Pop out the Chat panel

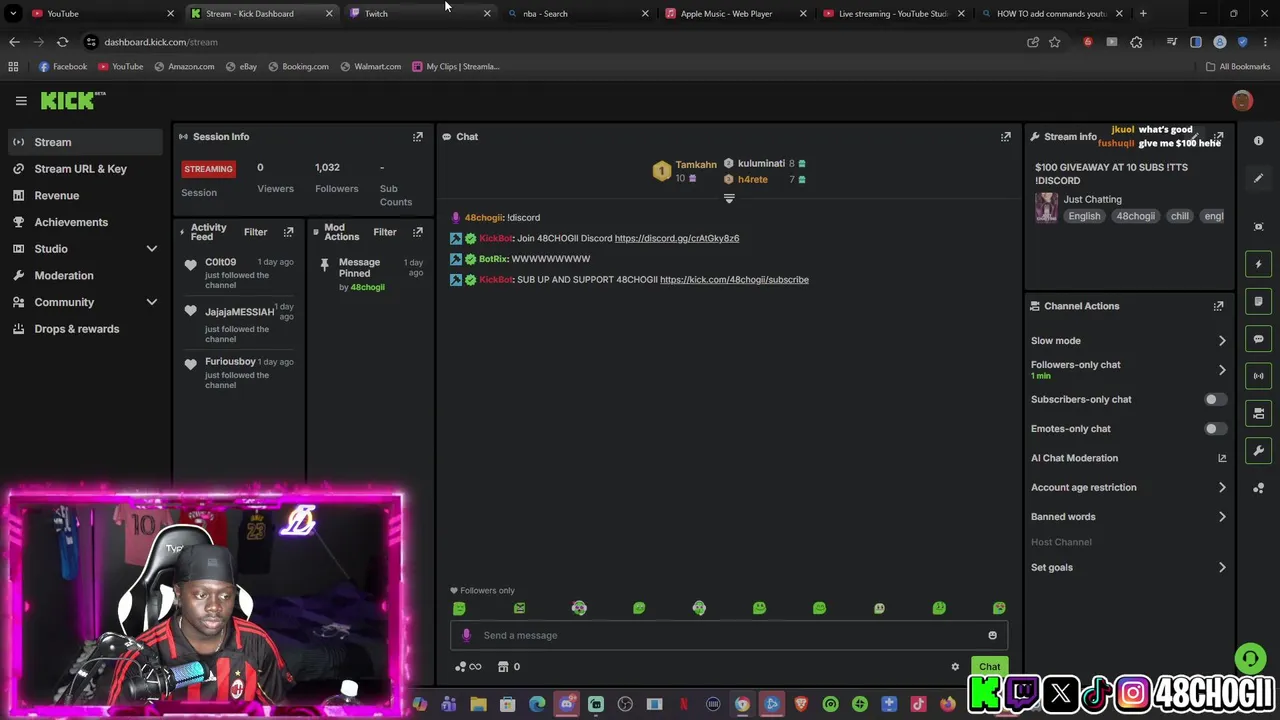(x=1006, y=136)
